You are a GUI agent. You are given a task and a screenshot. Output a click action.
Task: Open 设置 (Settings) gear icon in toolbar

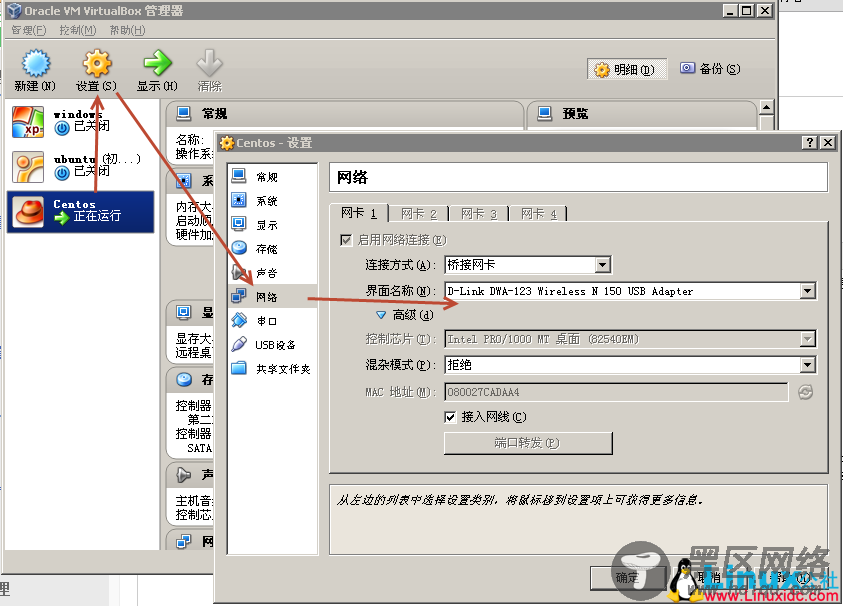click(97, 63)
